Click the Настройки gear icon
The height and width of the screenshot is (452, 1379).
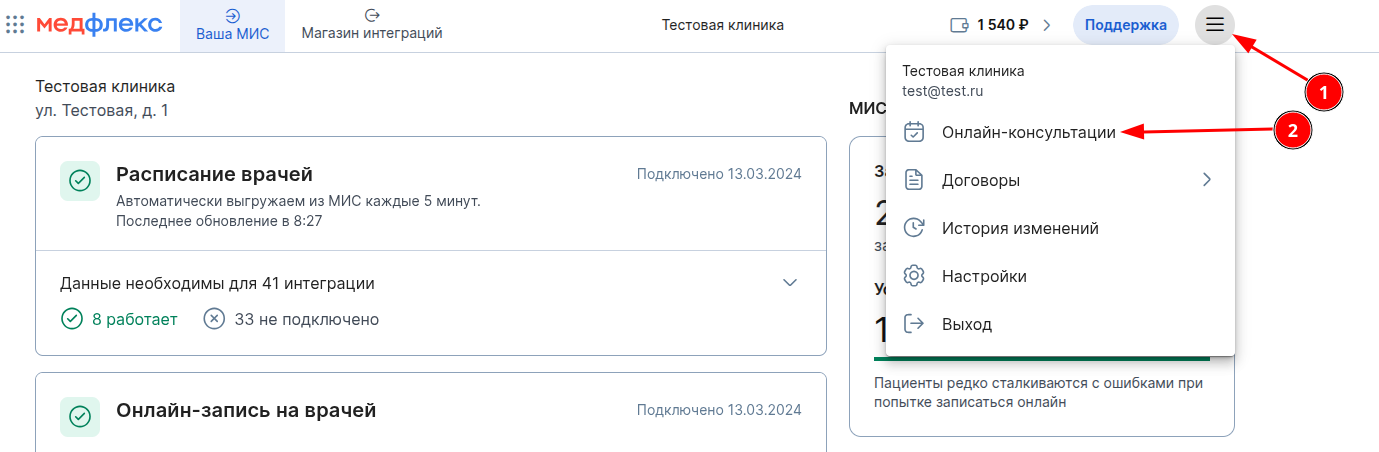[913, 276]
